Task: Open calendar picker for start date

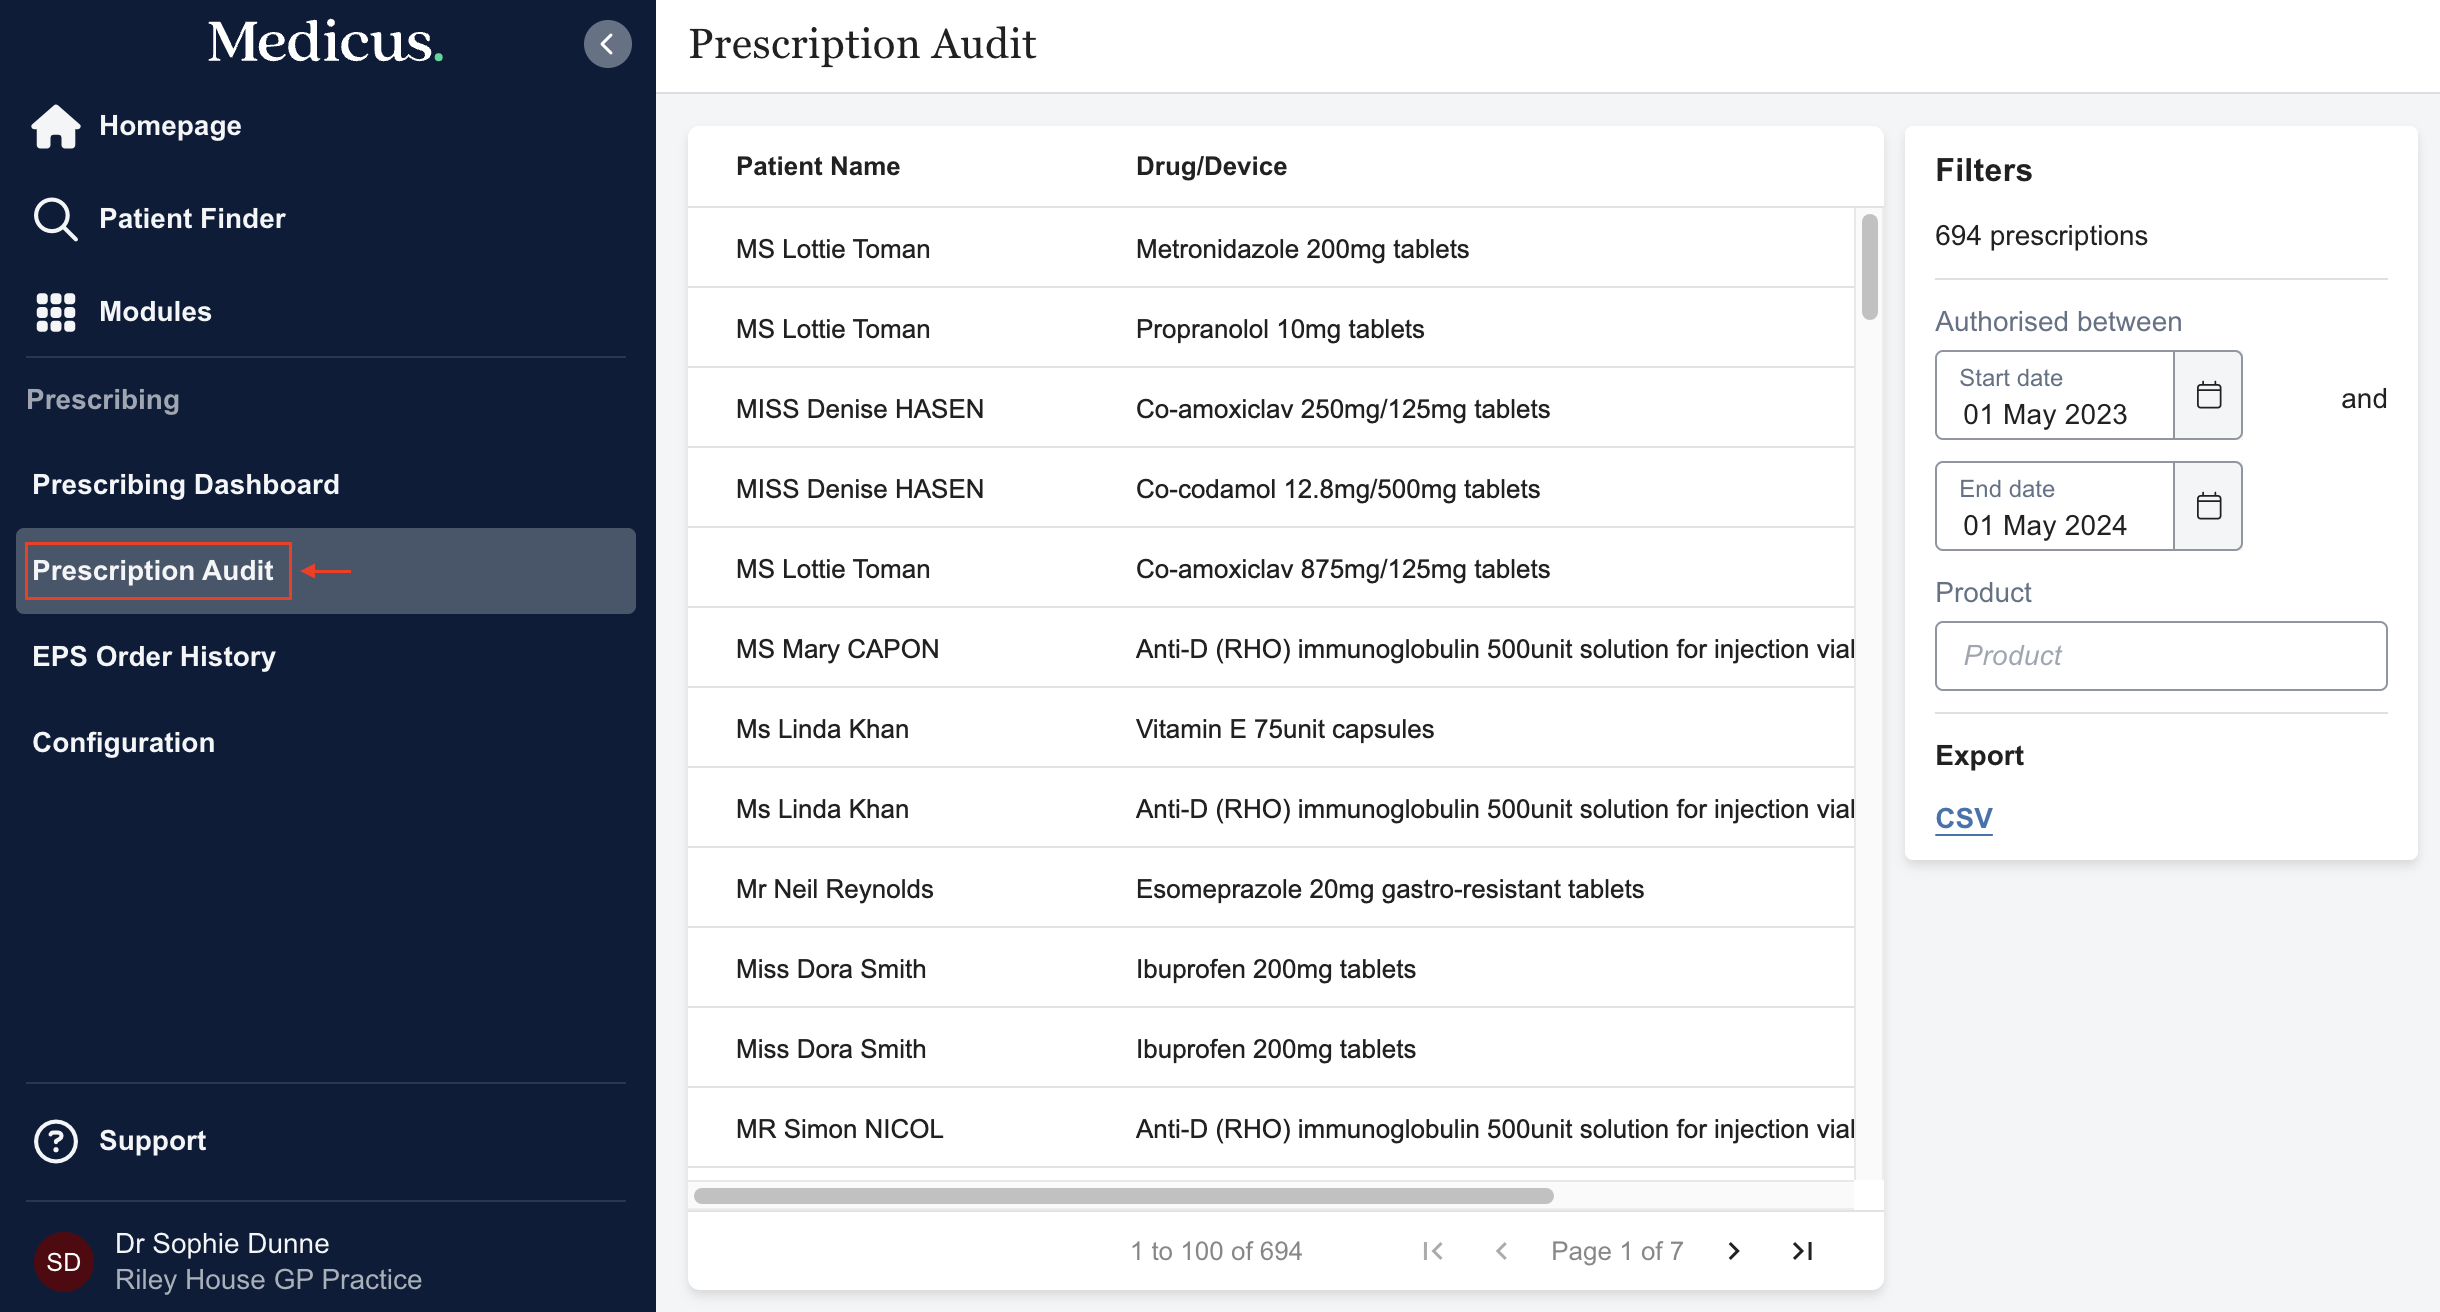Action: point(2208,395)
